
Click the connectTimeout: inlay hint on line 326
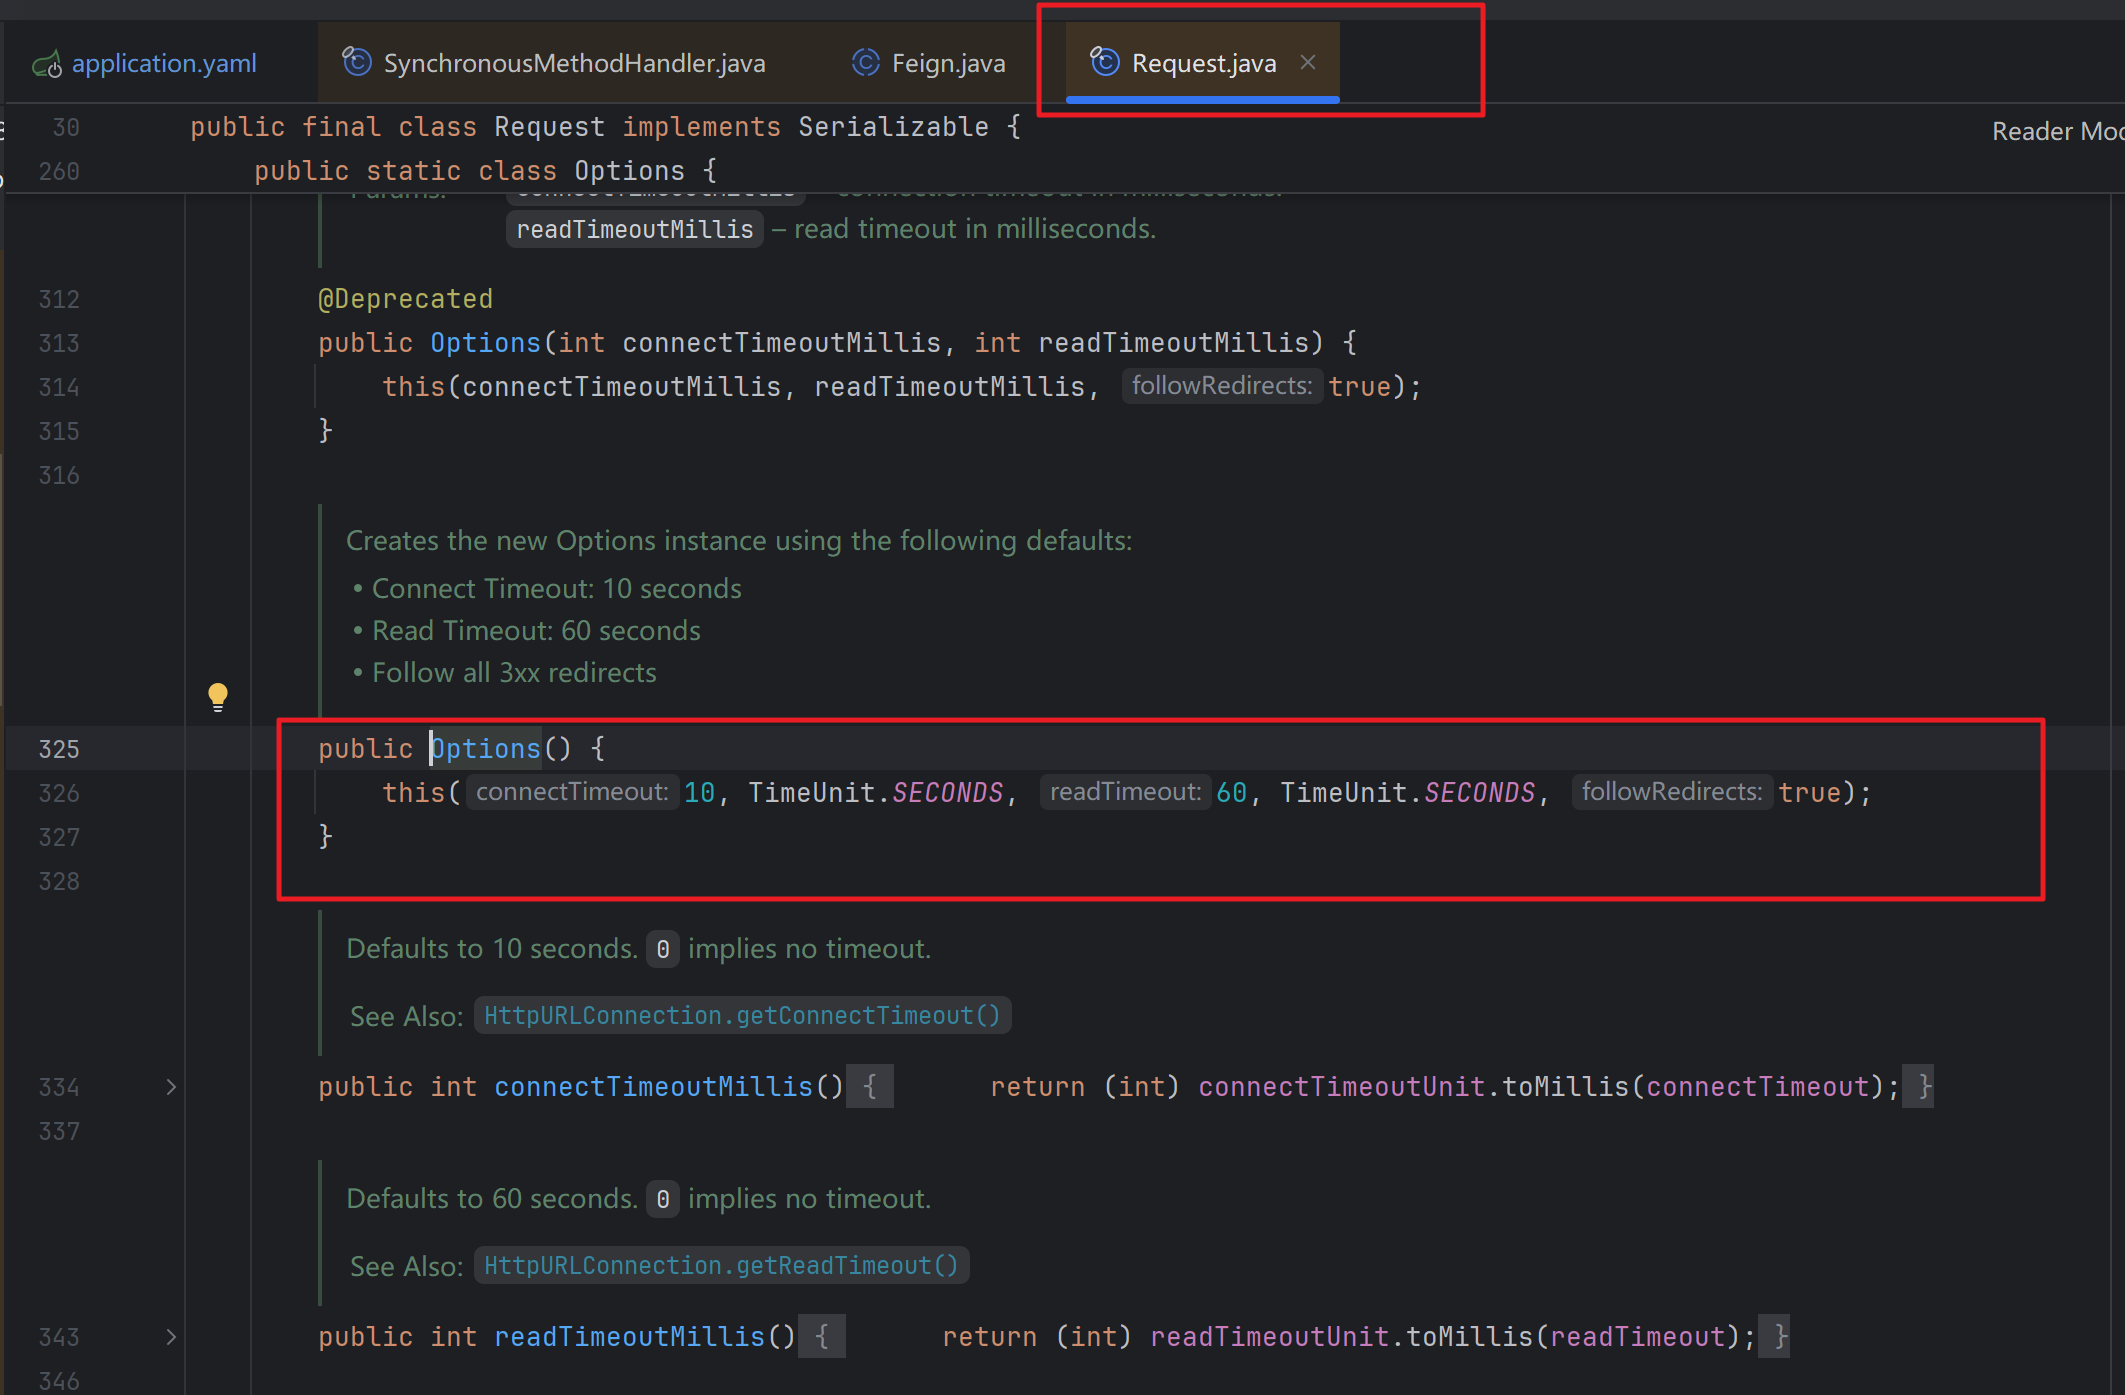click(572, 792)
